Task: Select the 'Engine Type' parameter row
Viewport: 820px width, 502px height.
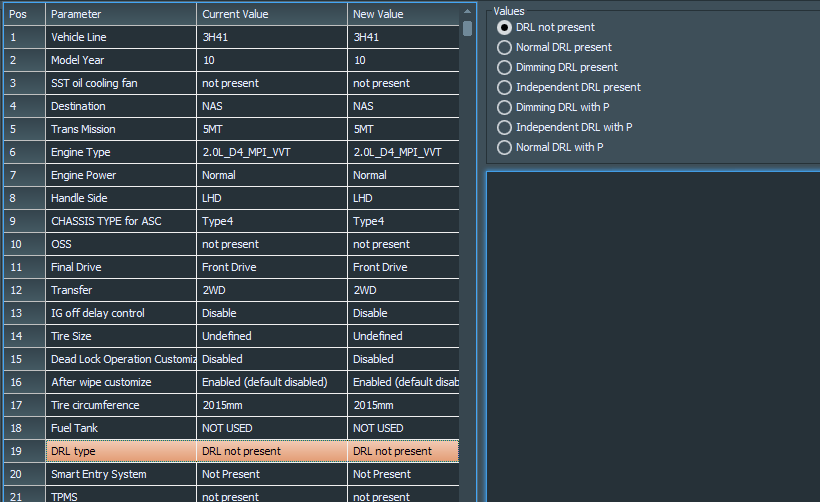Action: point(120,152)
